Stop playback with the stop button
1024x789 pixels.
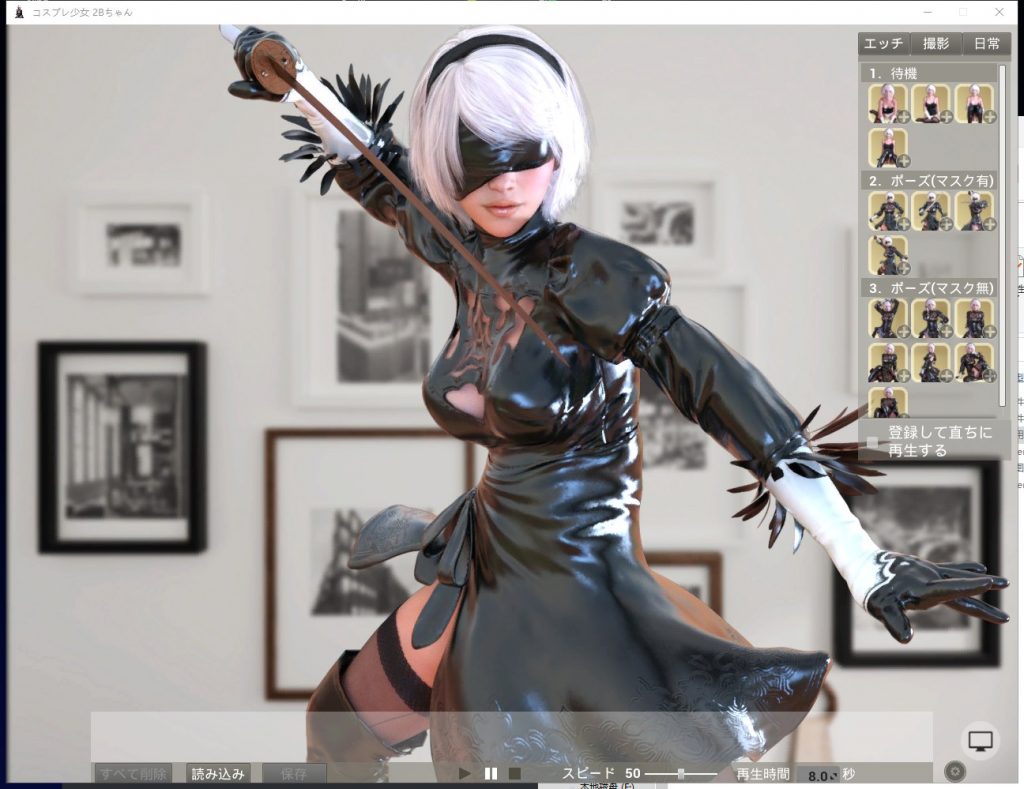point(515,774)
